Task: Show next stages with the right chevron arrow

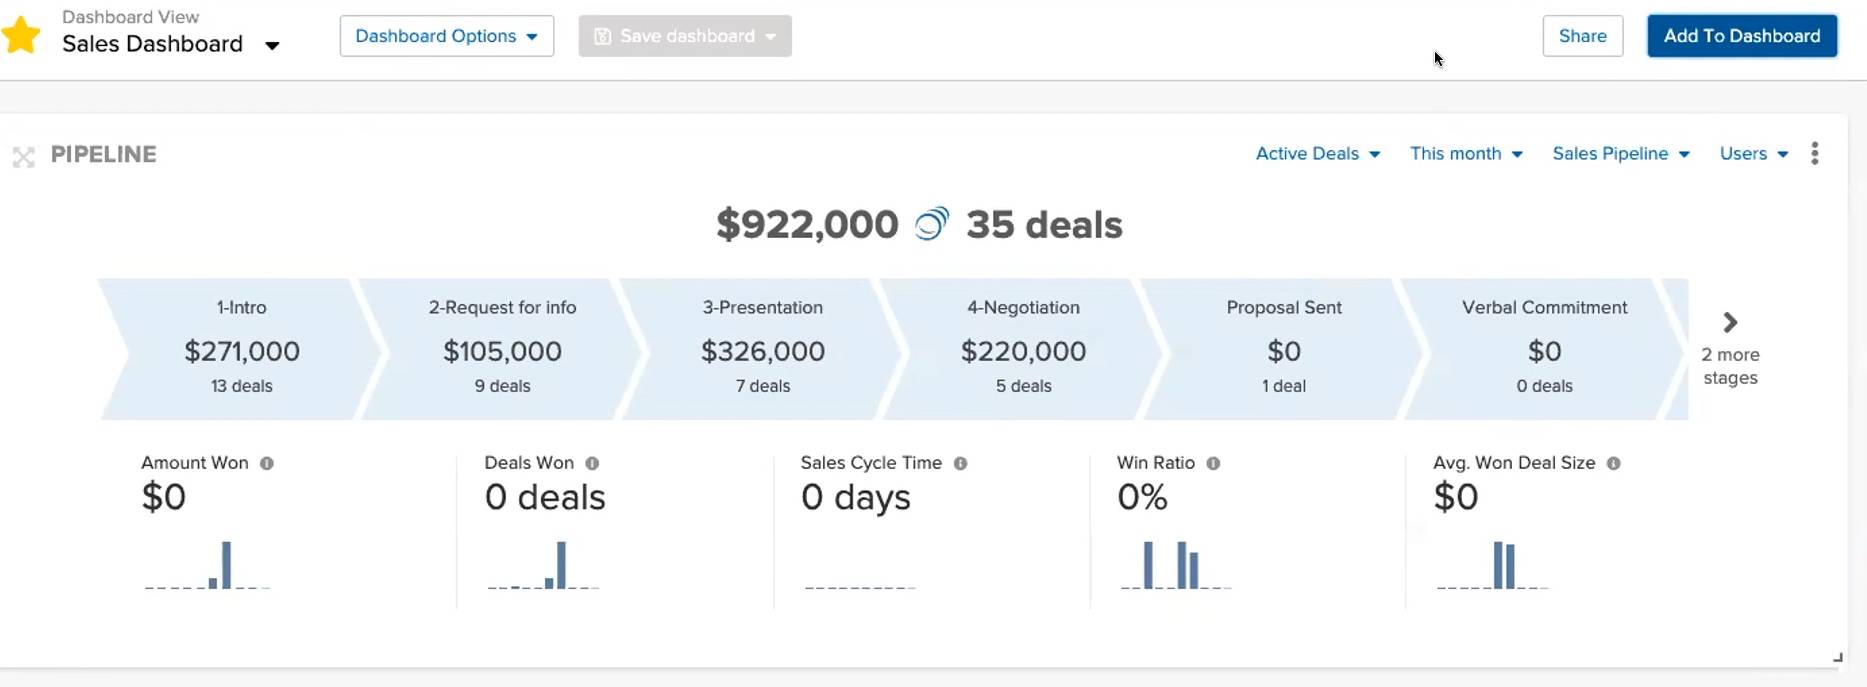Action: coord(1730,322)
